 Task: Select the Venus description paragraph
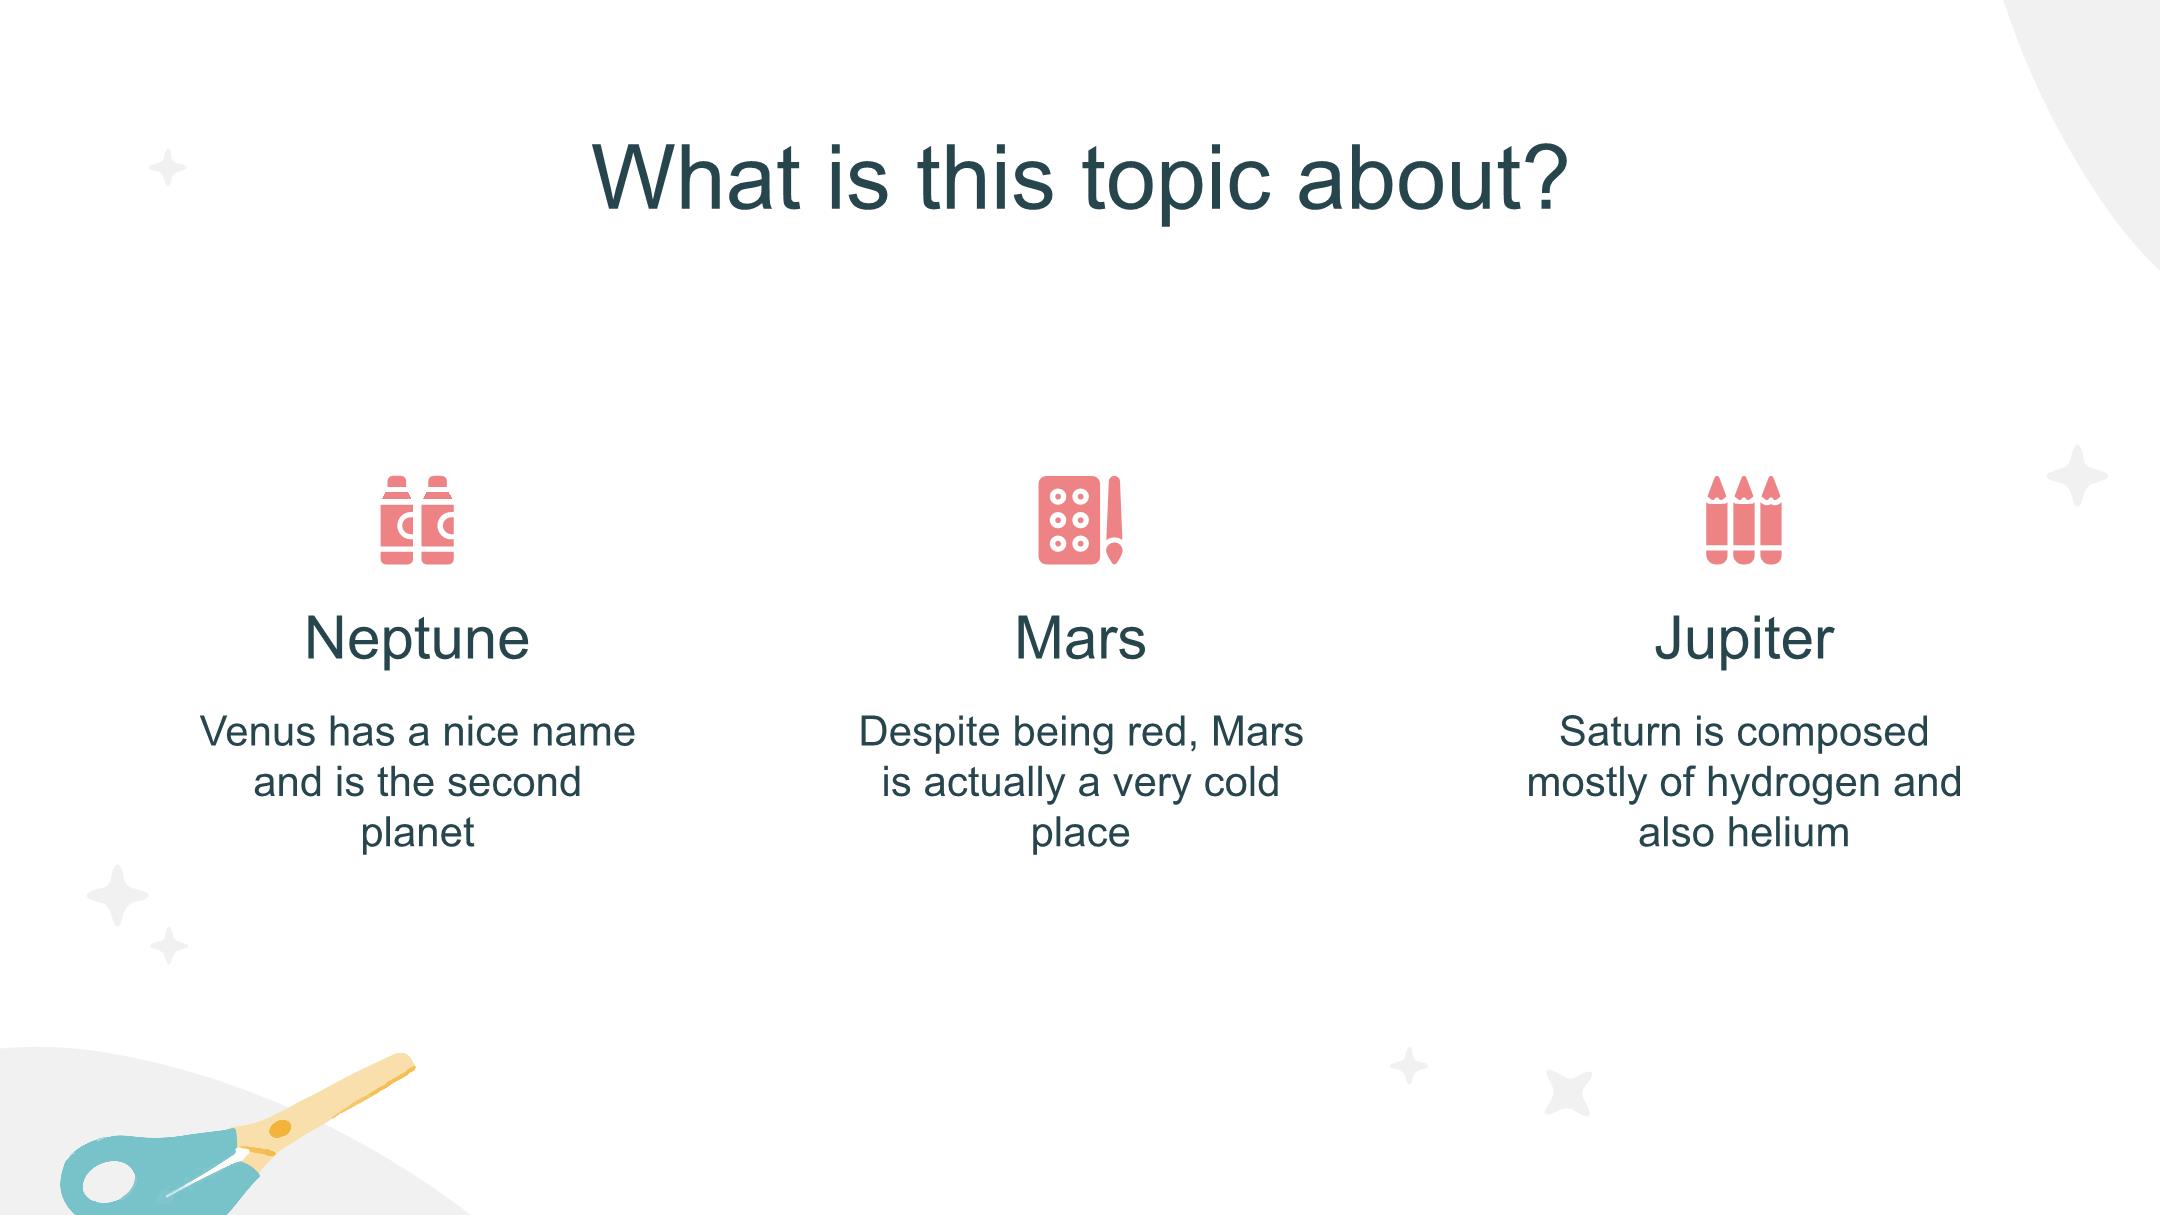[x=417, y=782]
